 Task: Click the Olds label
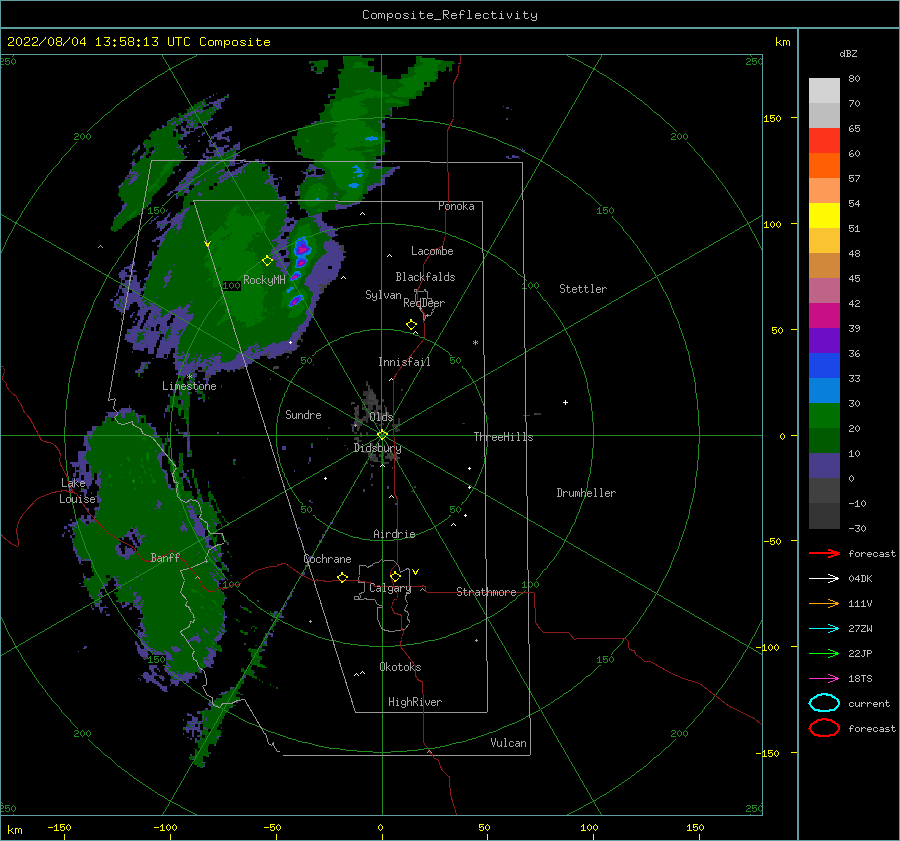pyautogui.click(x=381, y=417)
